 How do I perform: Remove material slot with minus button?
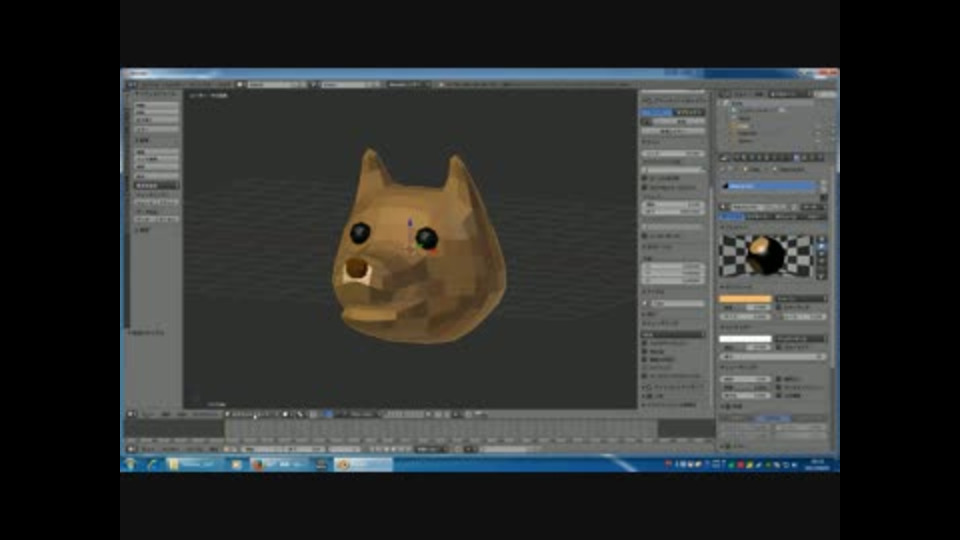tap(823, 190)
